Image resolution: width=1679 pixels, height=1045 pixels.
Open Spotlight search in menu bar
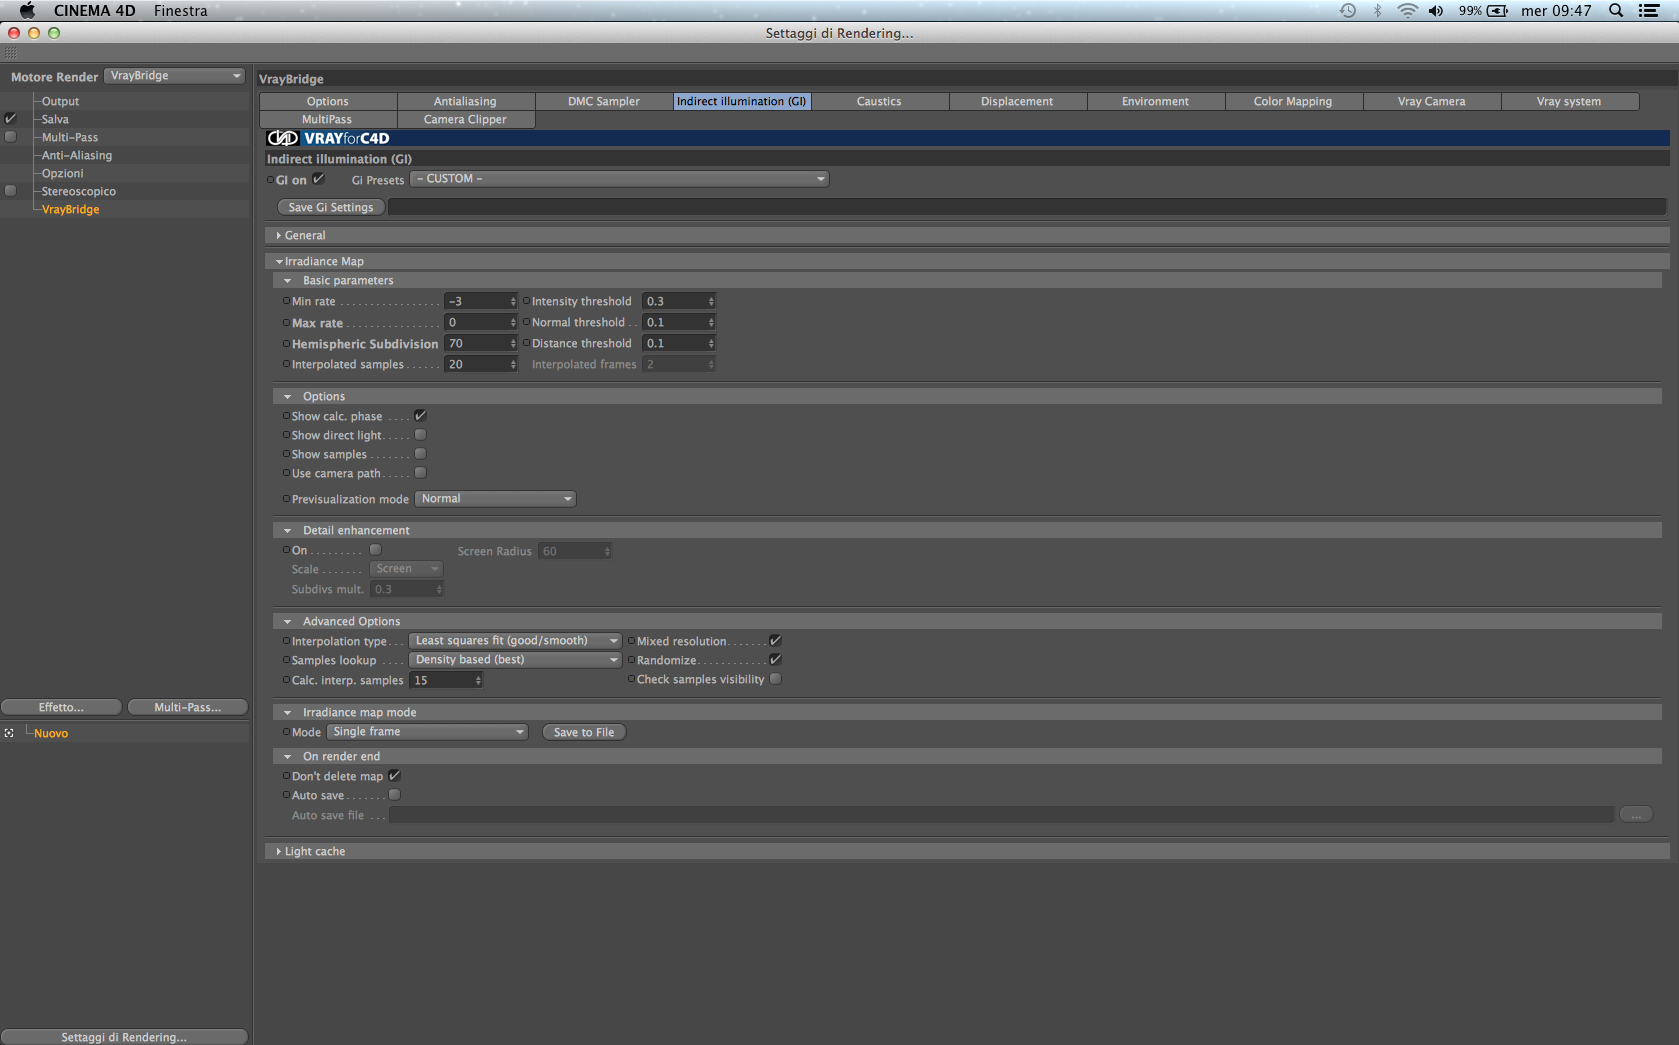[1616, 11]
